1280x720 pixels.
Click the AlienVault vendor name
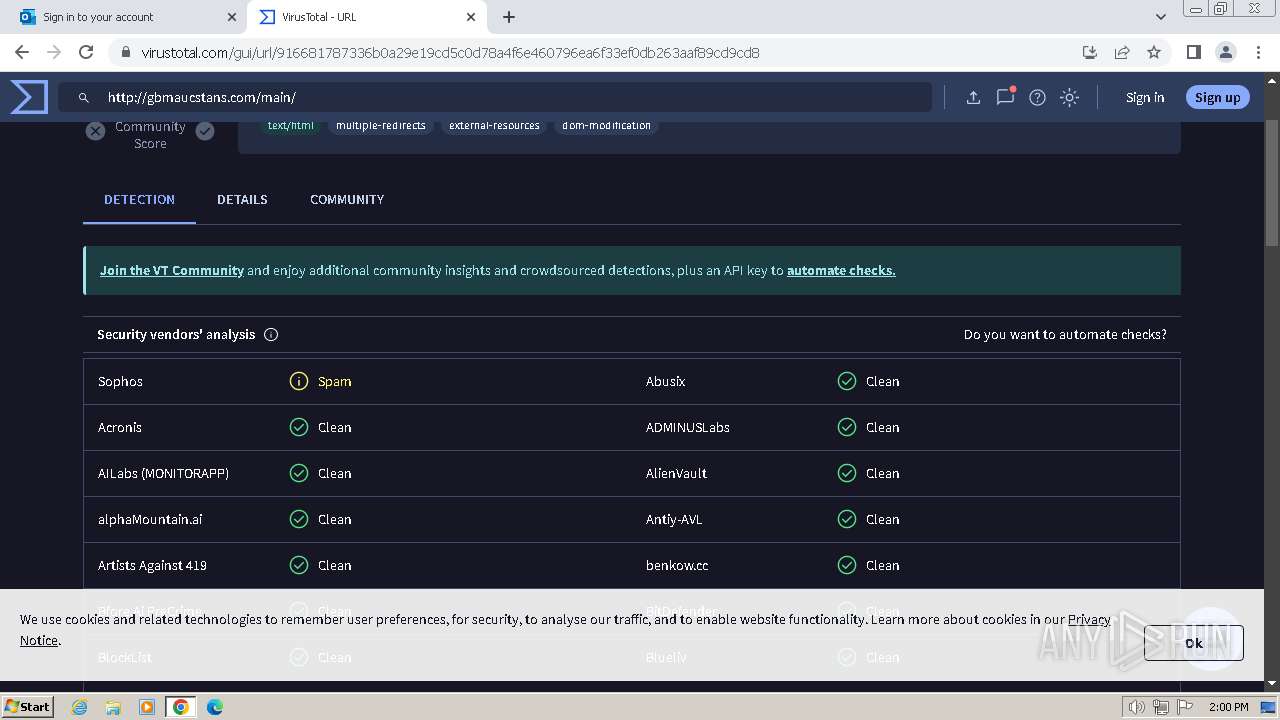(676, 474)
